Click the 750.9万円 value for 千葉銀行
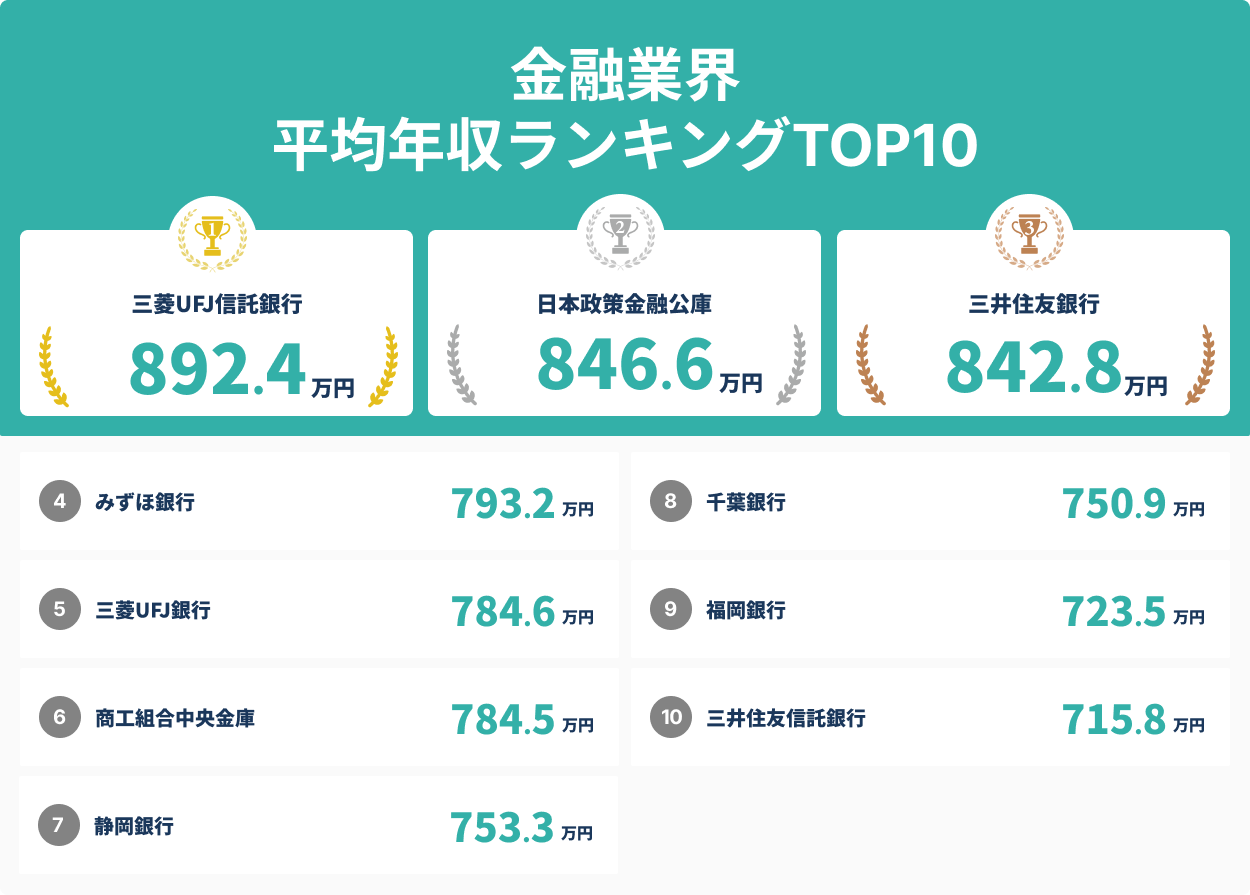 click(x=1133, y=504)
